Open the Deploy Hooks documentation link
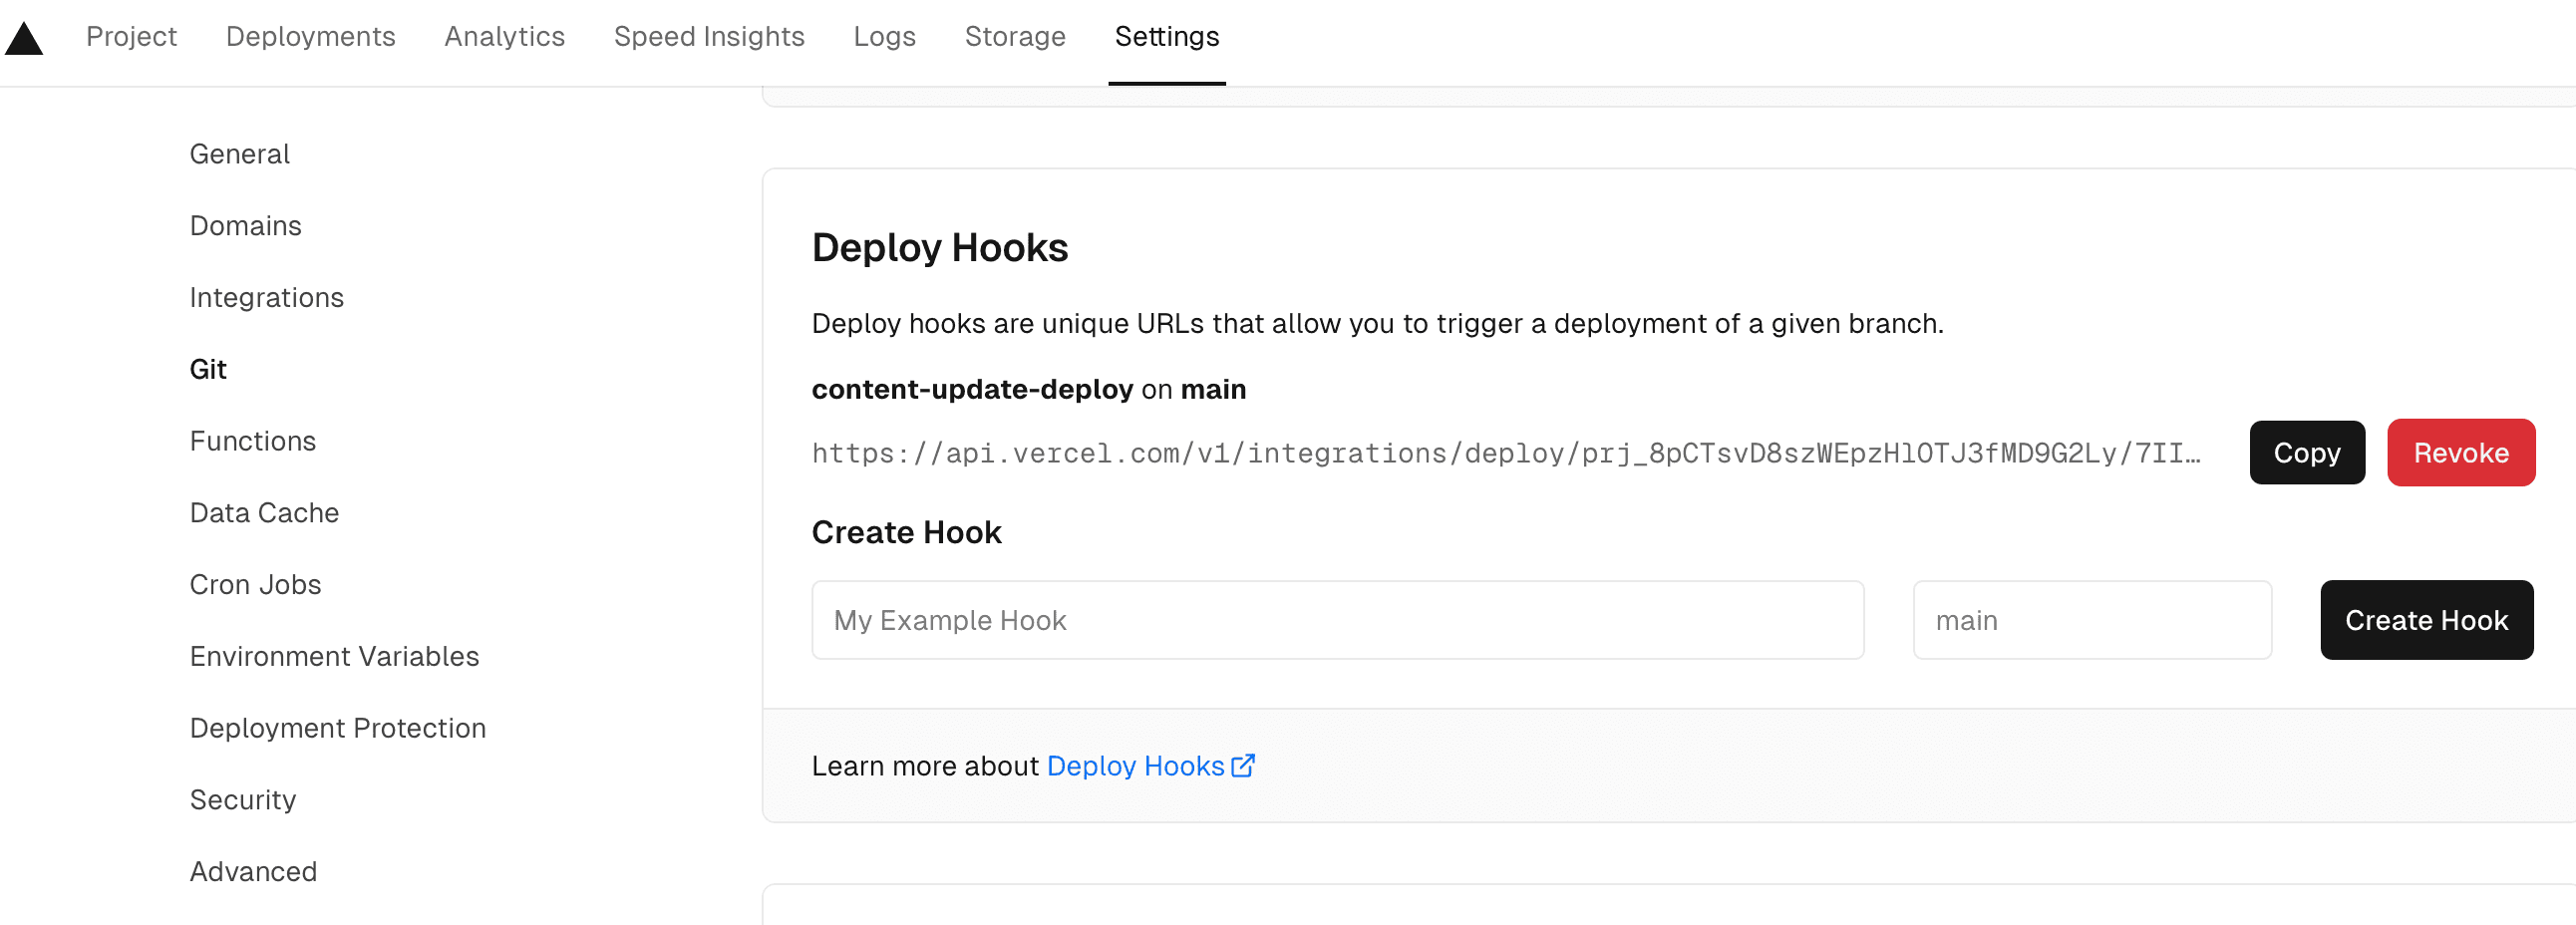Viewport: 2576px width, 925px height. [x=1149, y=766]
